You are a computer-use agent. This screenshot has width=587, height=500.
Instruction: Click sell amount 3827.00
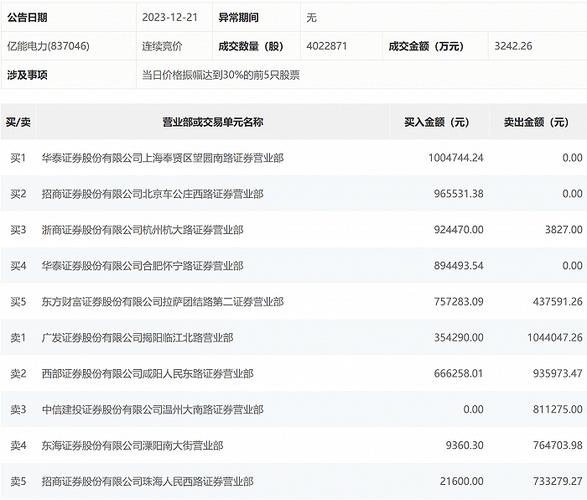point(563,230)
